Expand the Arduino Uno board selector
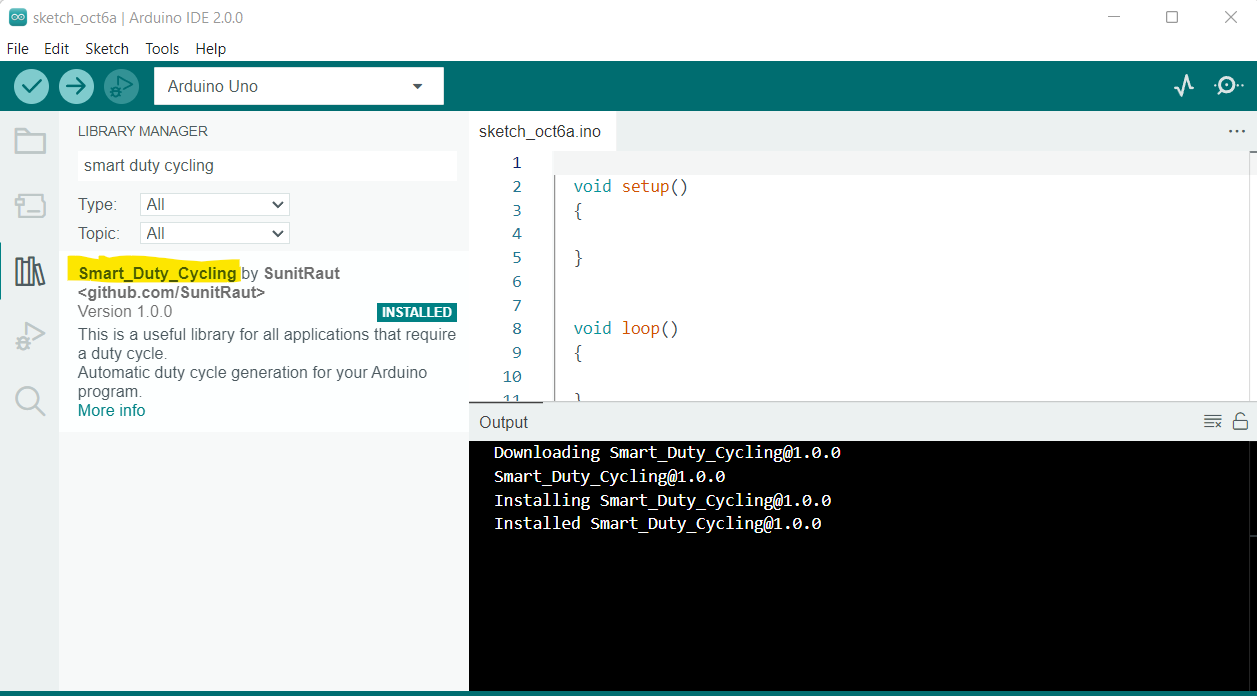Screen dimensions: 1257x696 click(x=298, y=86)
